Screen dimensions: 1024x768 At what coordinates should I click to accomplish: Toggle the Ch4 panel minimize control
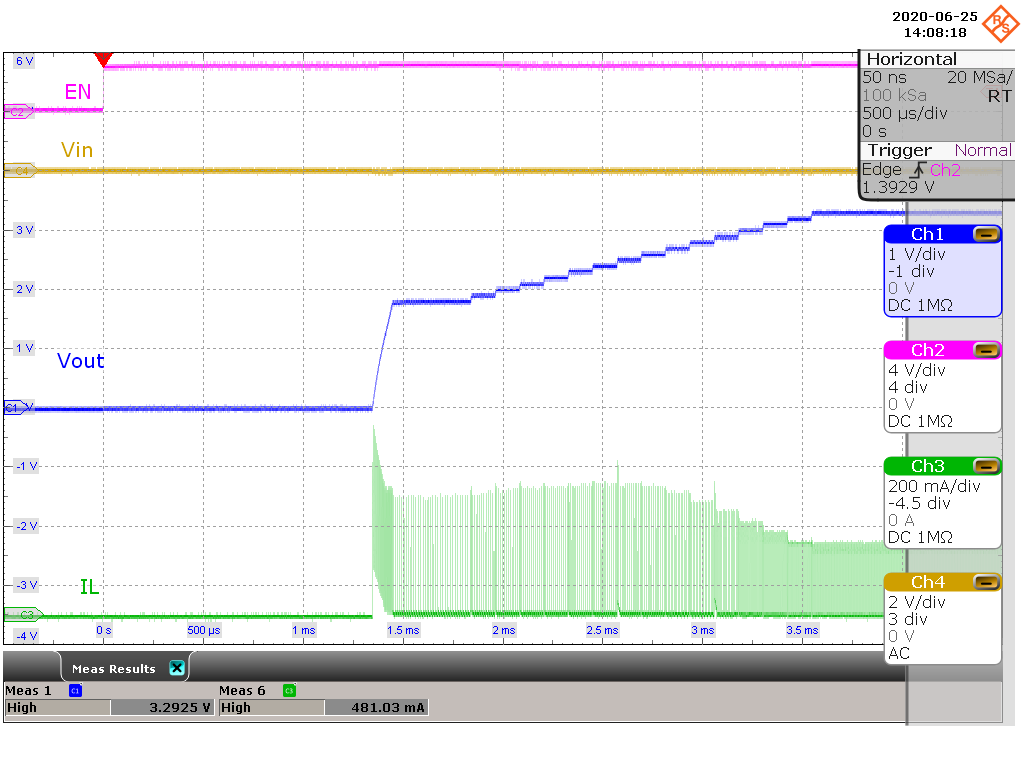pos(989,581)
